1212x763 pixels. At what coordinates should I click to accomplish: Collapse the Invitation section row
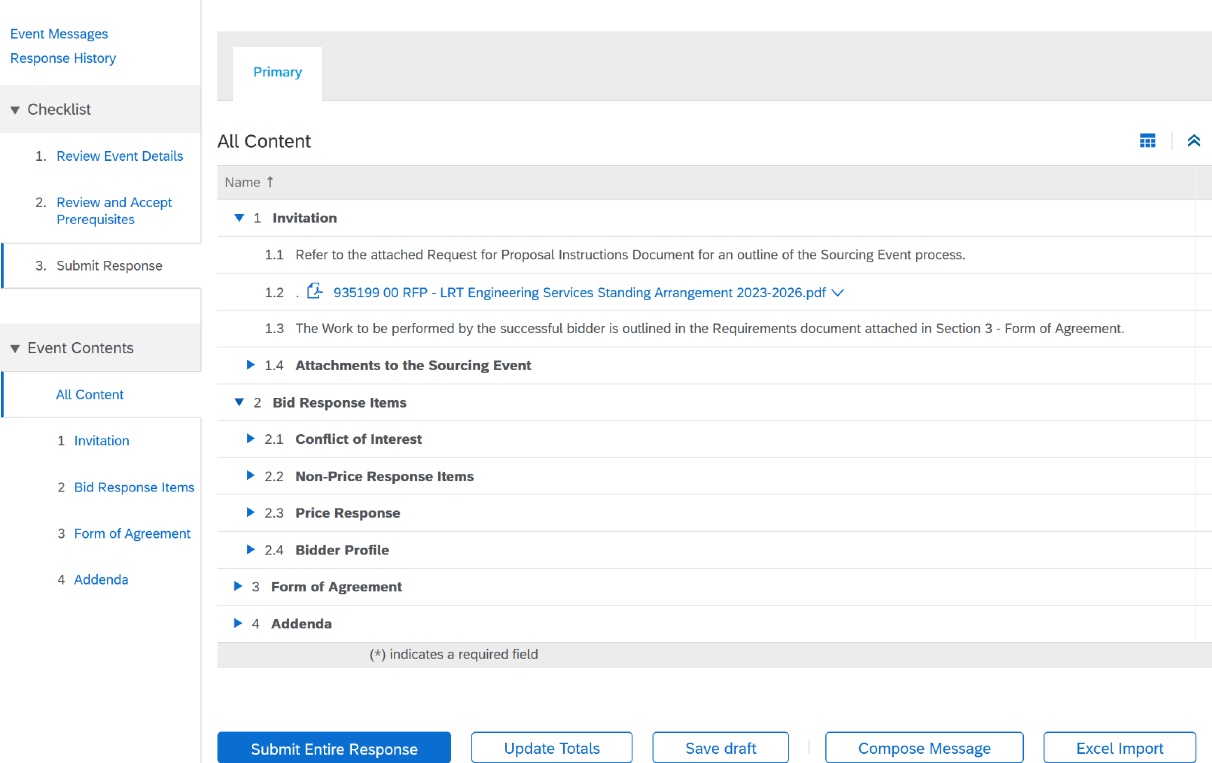click(239, 218)
